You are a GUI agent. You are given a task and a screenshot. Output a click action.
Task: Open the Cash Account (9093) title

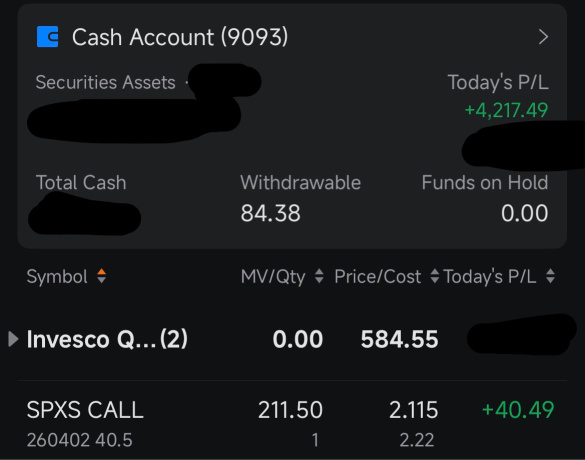[180, 37]
